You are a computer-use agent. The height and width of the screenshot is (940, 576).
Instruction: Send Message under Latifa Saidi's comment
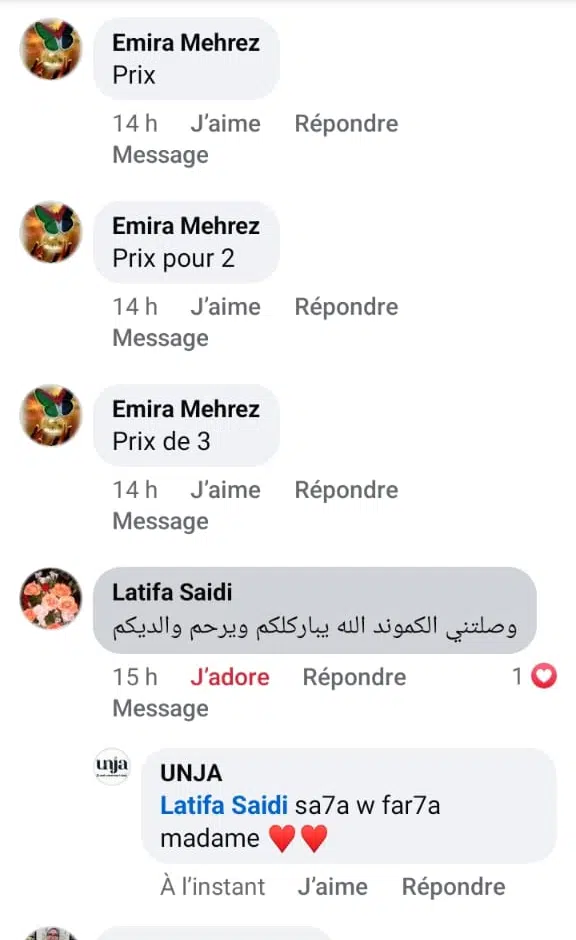point(161,708)
